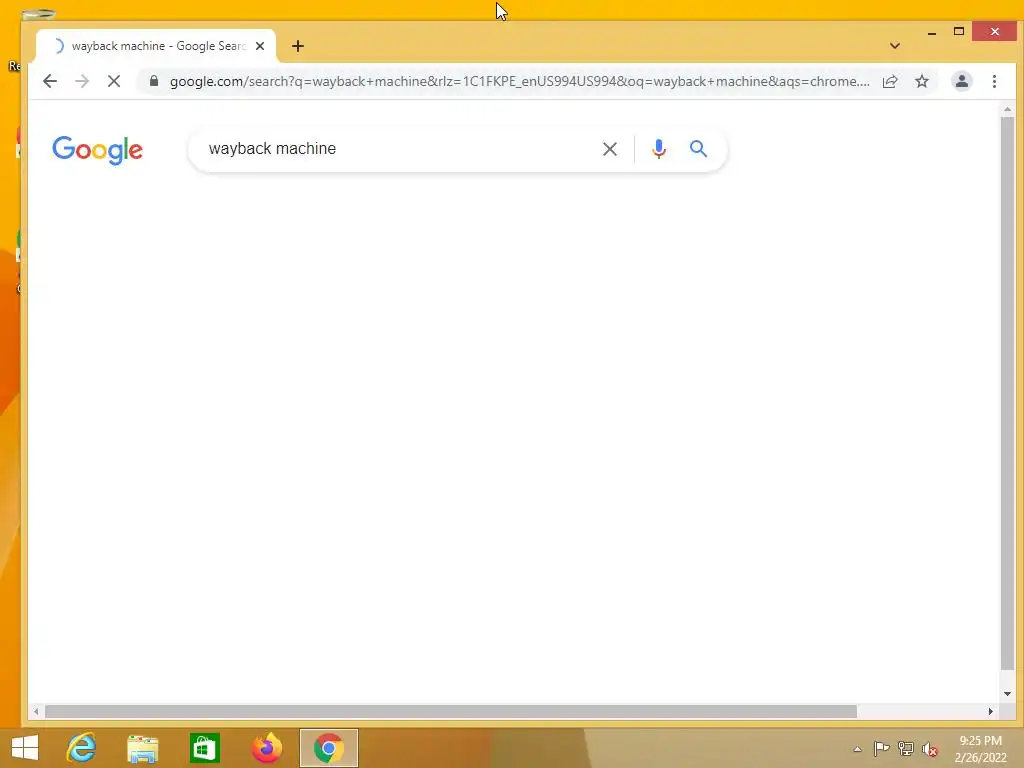Viewport: 1024px width, 768px height.
Task: Launch Internet Explorer from taskbar
Action: tap(82, 748)
